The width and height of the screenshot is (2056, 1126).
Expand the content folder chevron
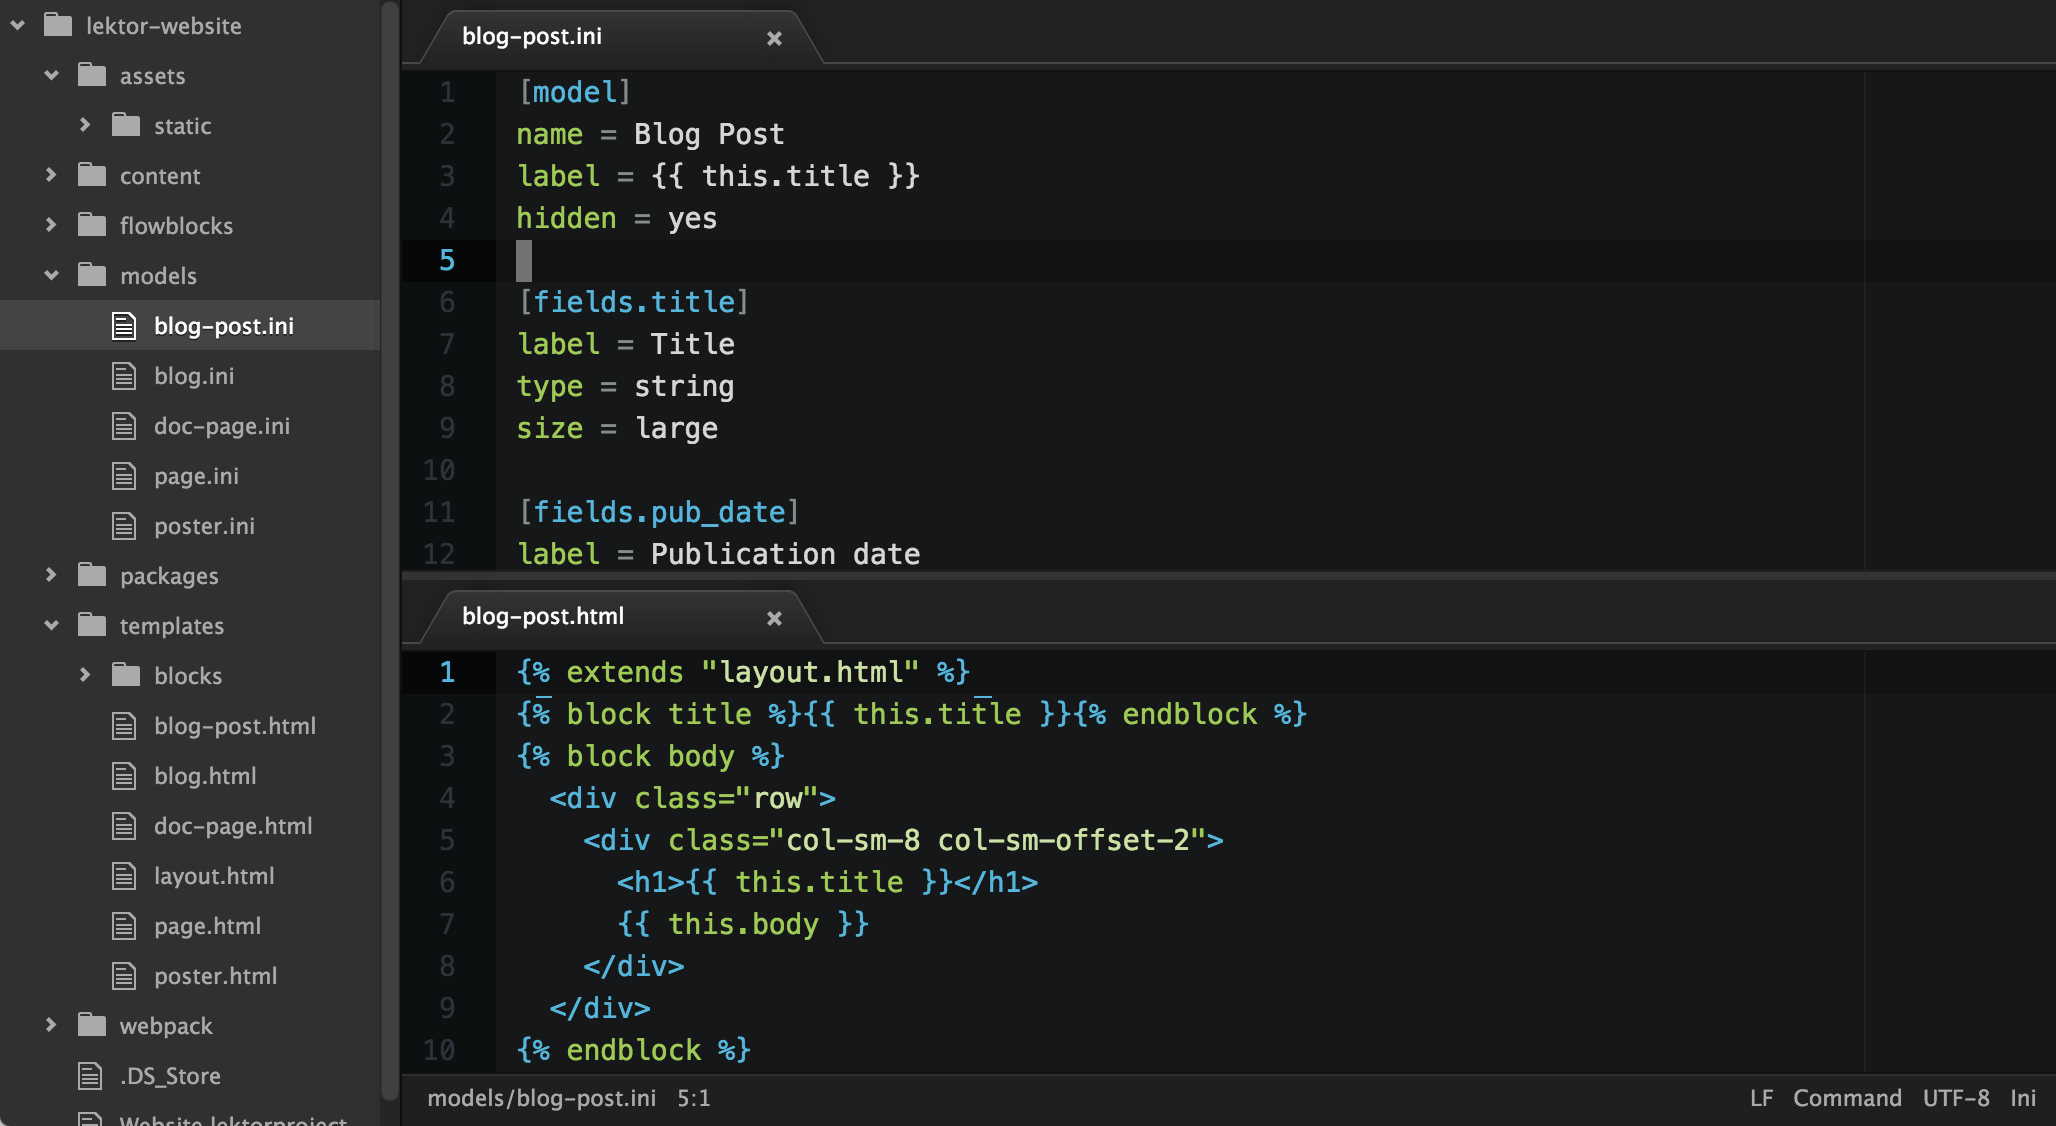[x=52, y=176]
